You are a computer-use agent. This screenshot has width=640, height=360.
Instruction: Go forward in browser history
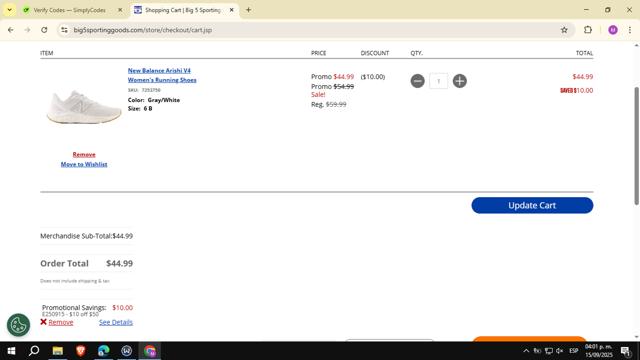(x=27, y=30)
